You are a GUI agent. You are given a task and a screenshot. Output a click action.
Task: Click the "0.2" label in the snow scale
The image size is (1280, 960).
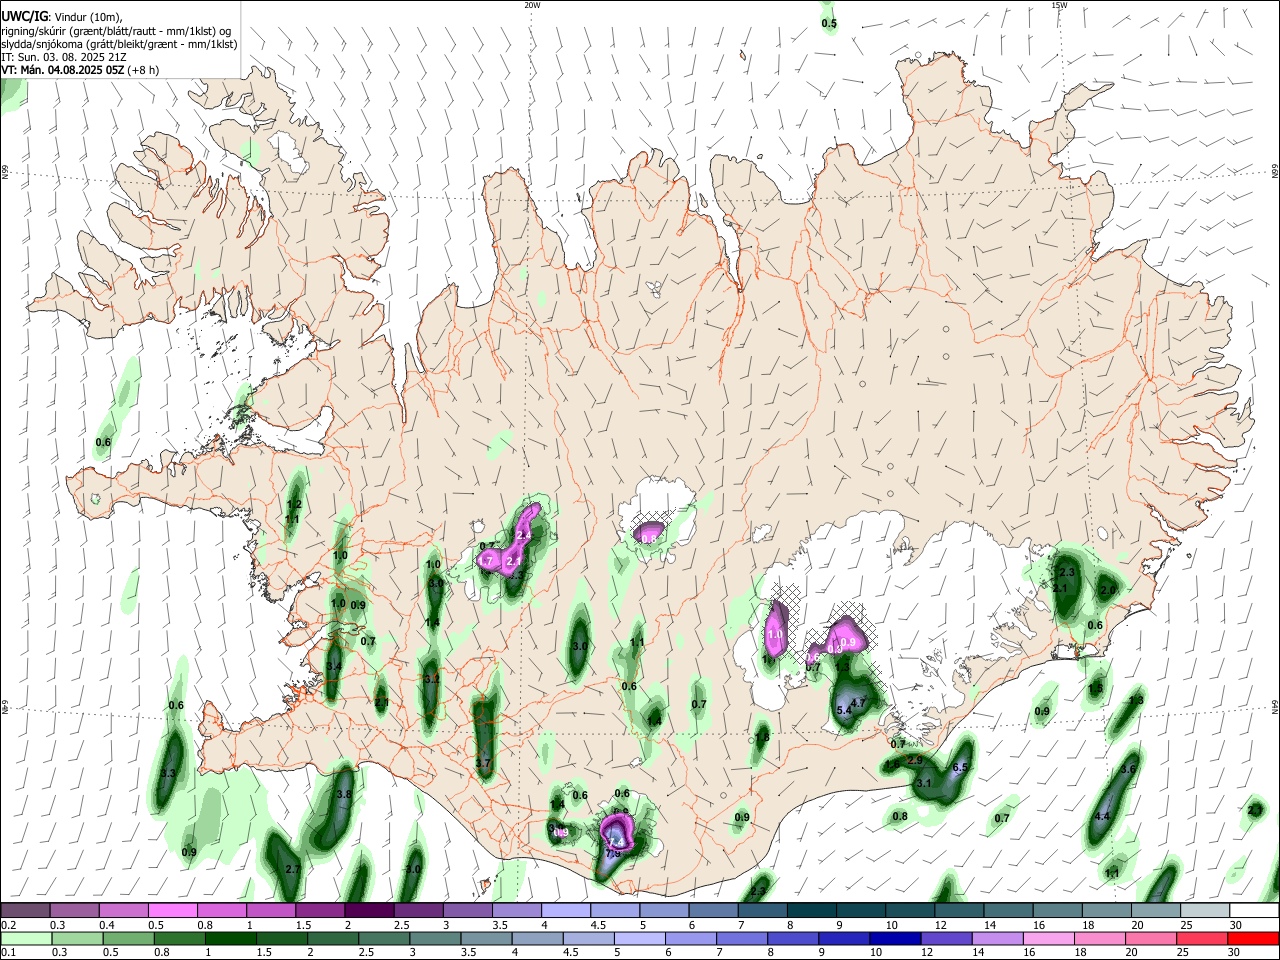click(8, 925)
